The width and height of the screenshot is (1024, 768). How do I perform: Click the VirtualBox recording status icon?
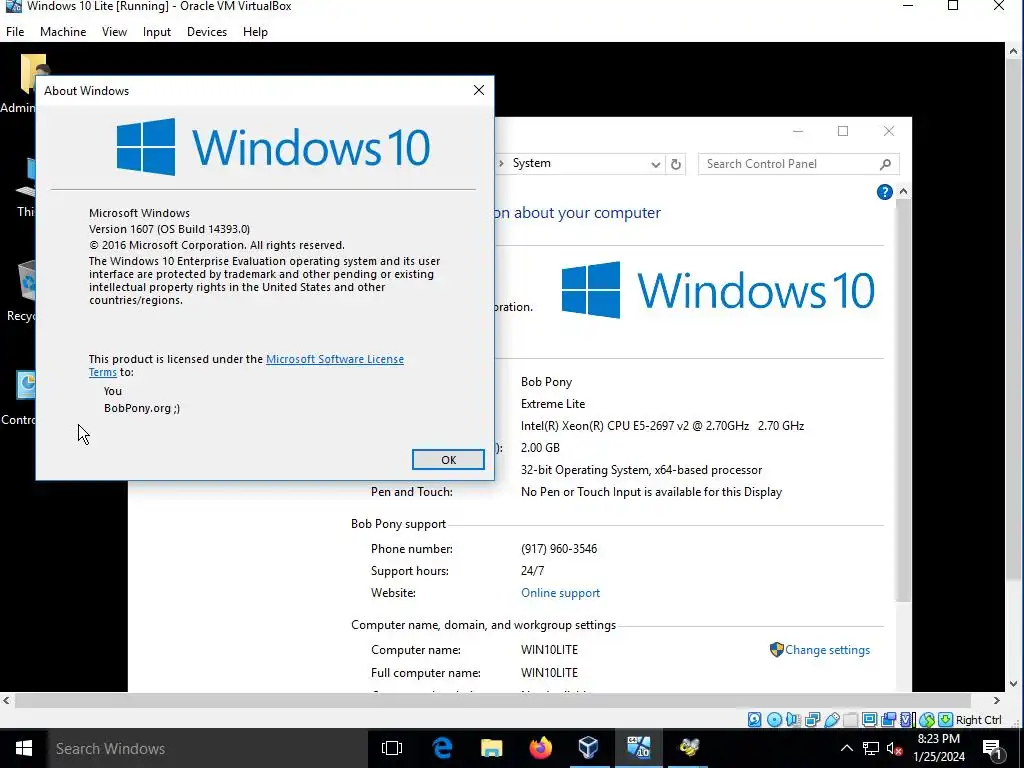[888, 720]
